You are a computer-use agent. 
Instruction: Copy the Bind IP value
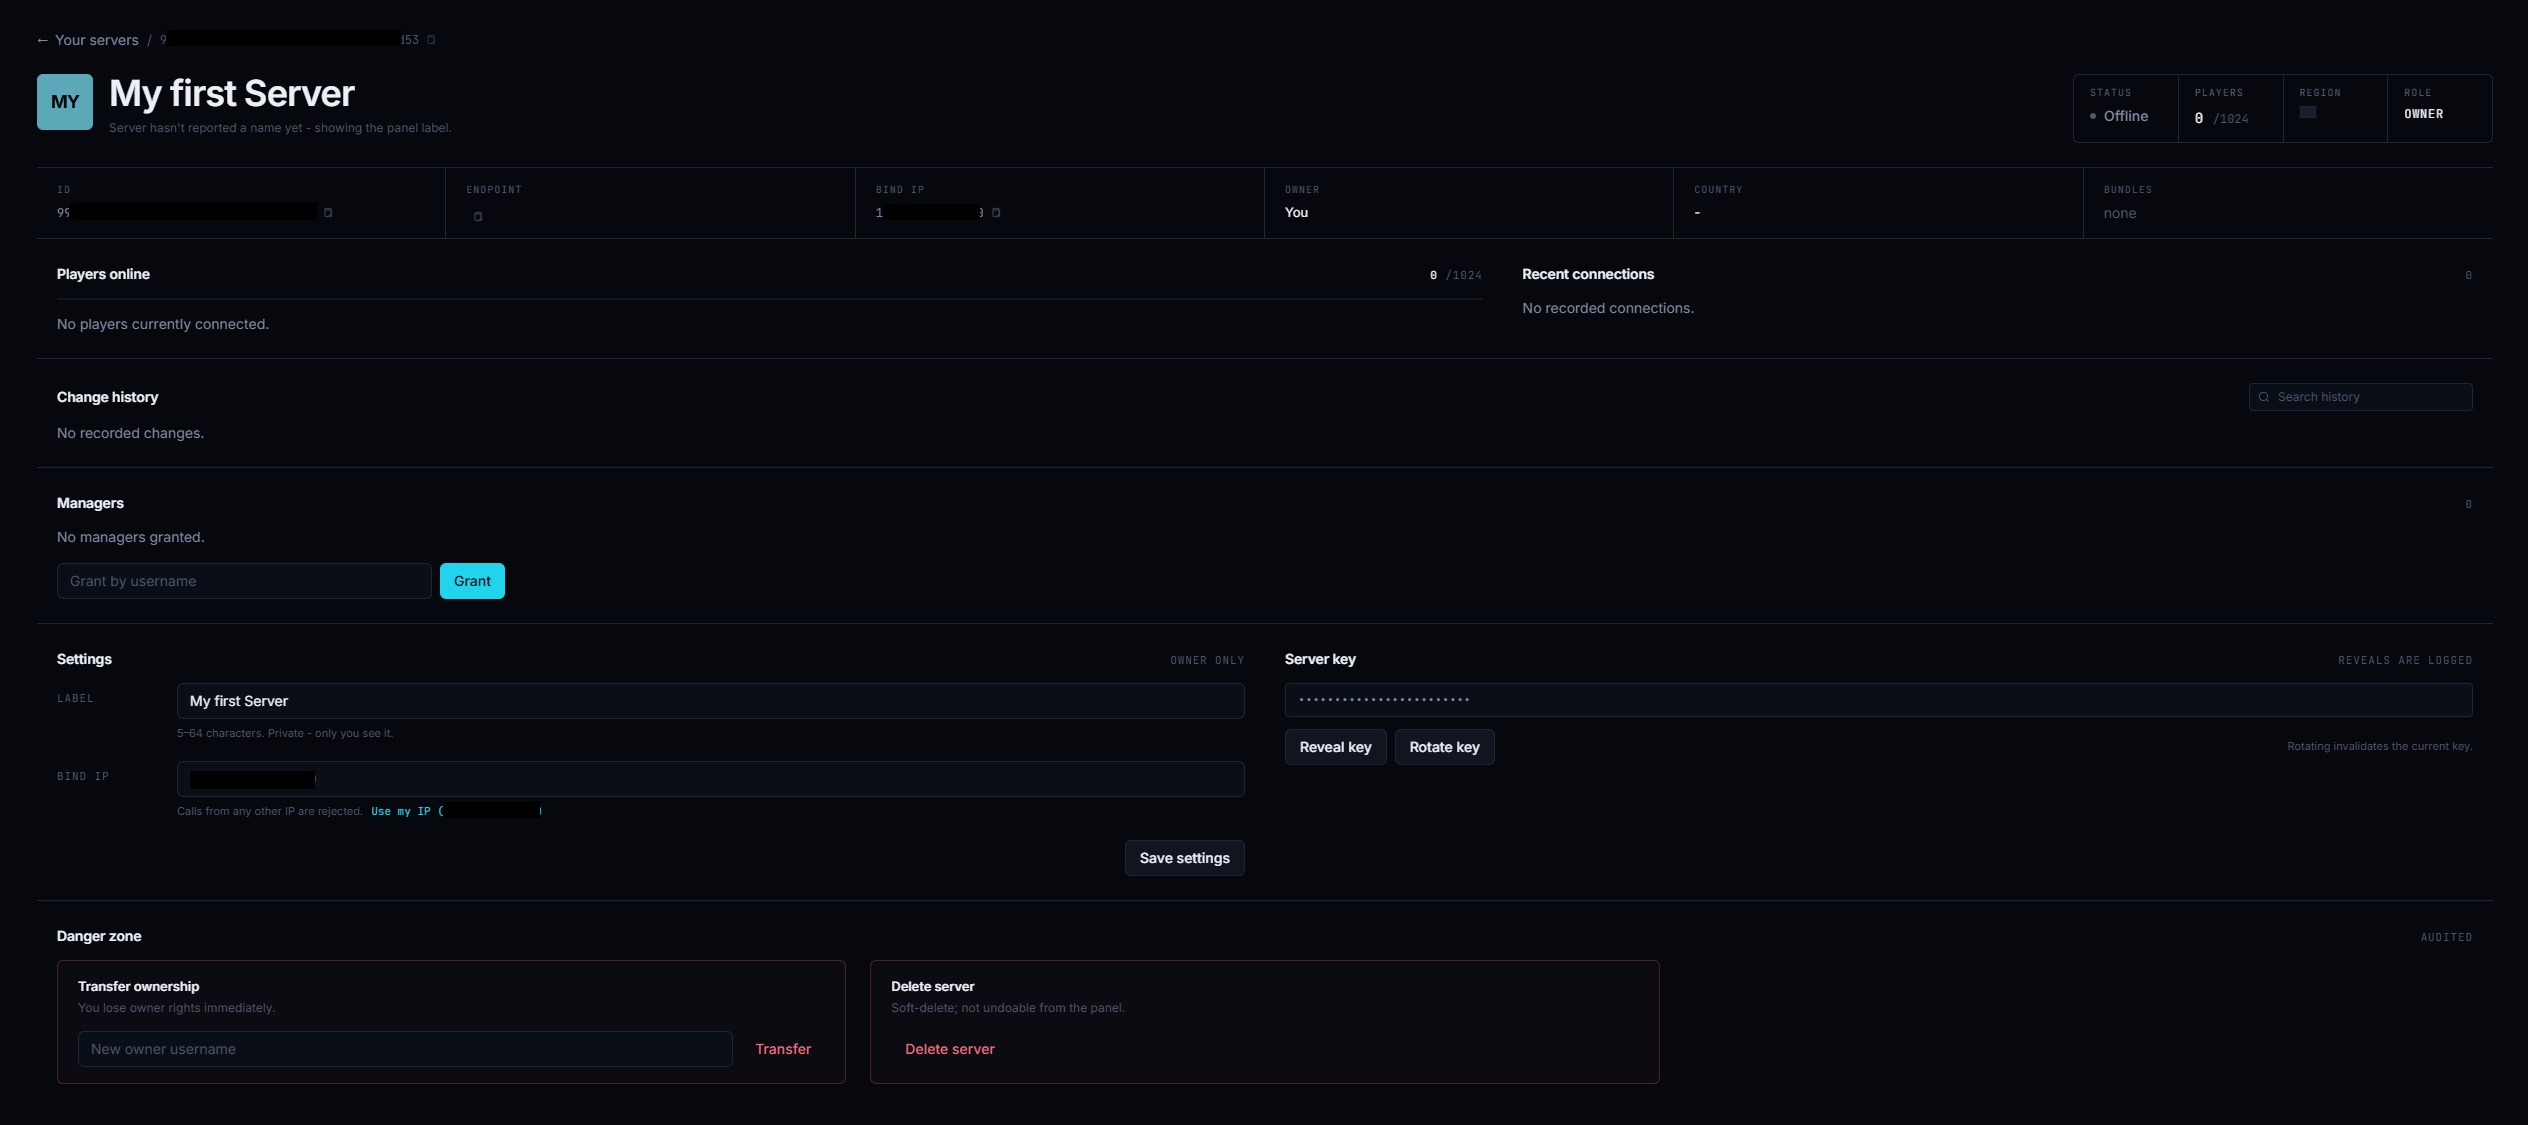996,212
